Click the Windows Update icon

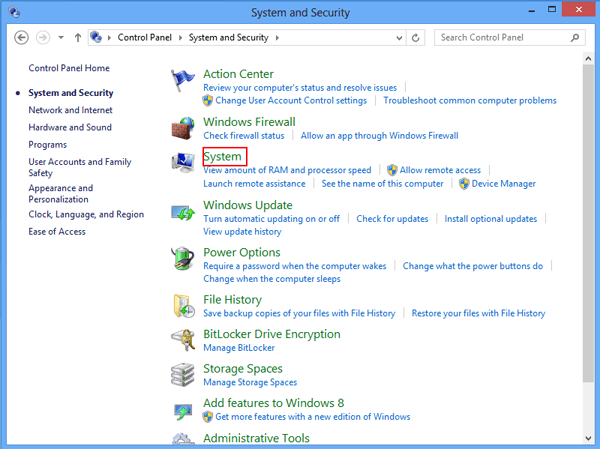click(x=183, y=213)
